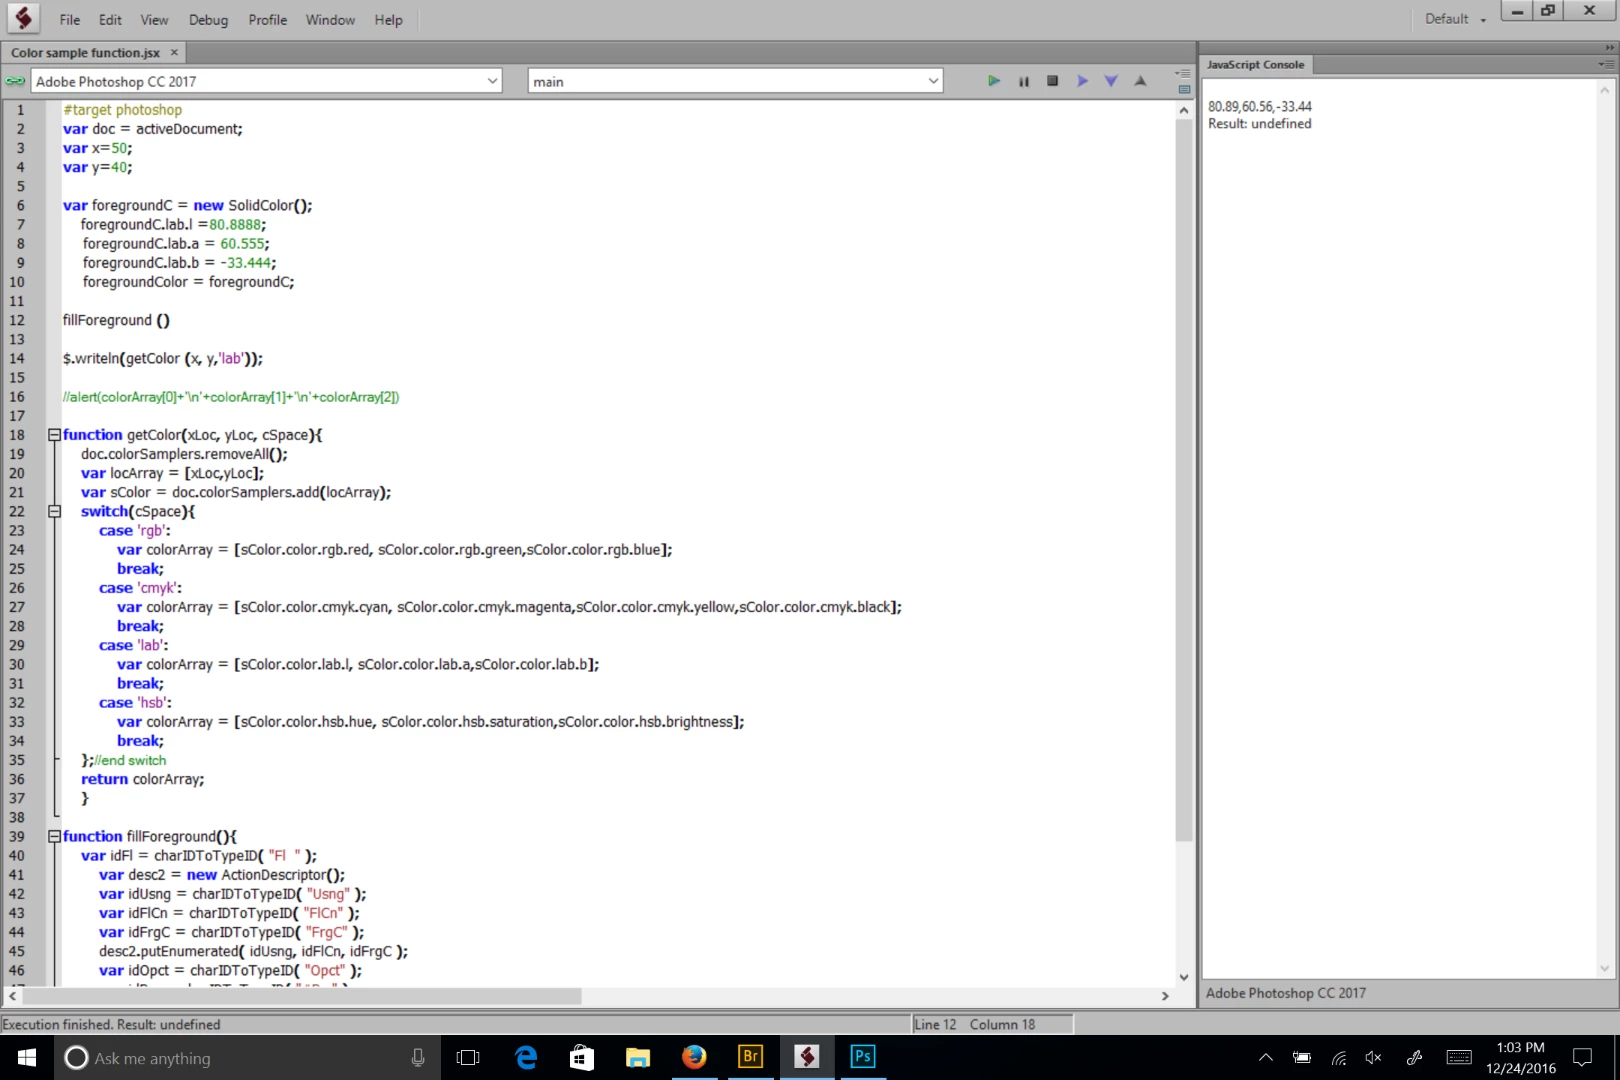Open the Windows Store taskbar icon
This screenshot has height=1080, width=1620.
pos(581,1057)
